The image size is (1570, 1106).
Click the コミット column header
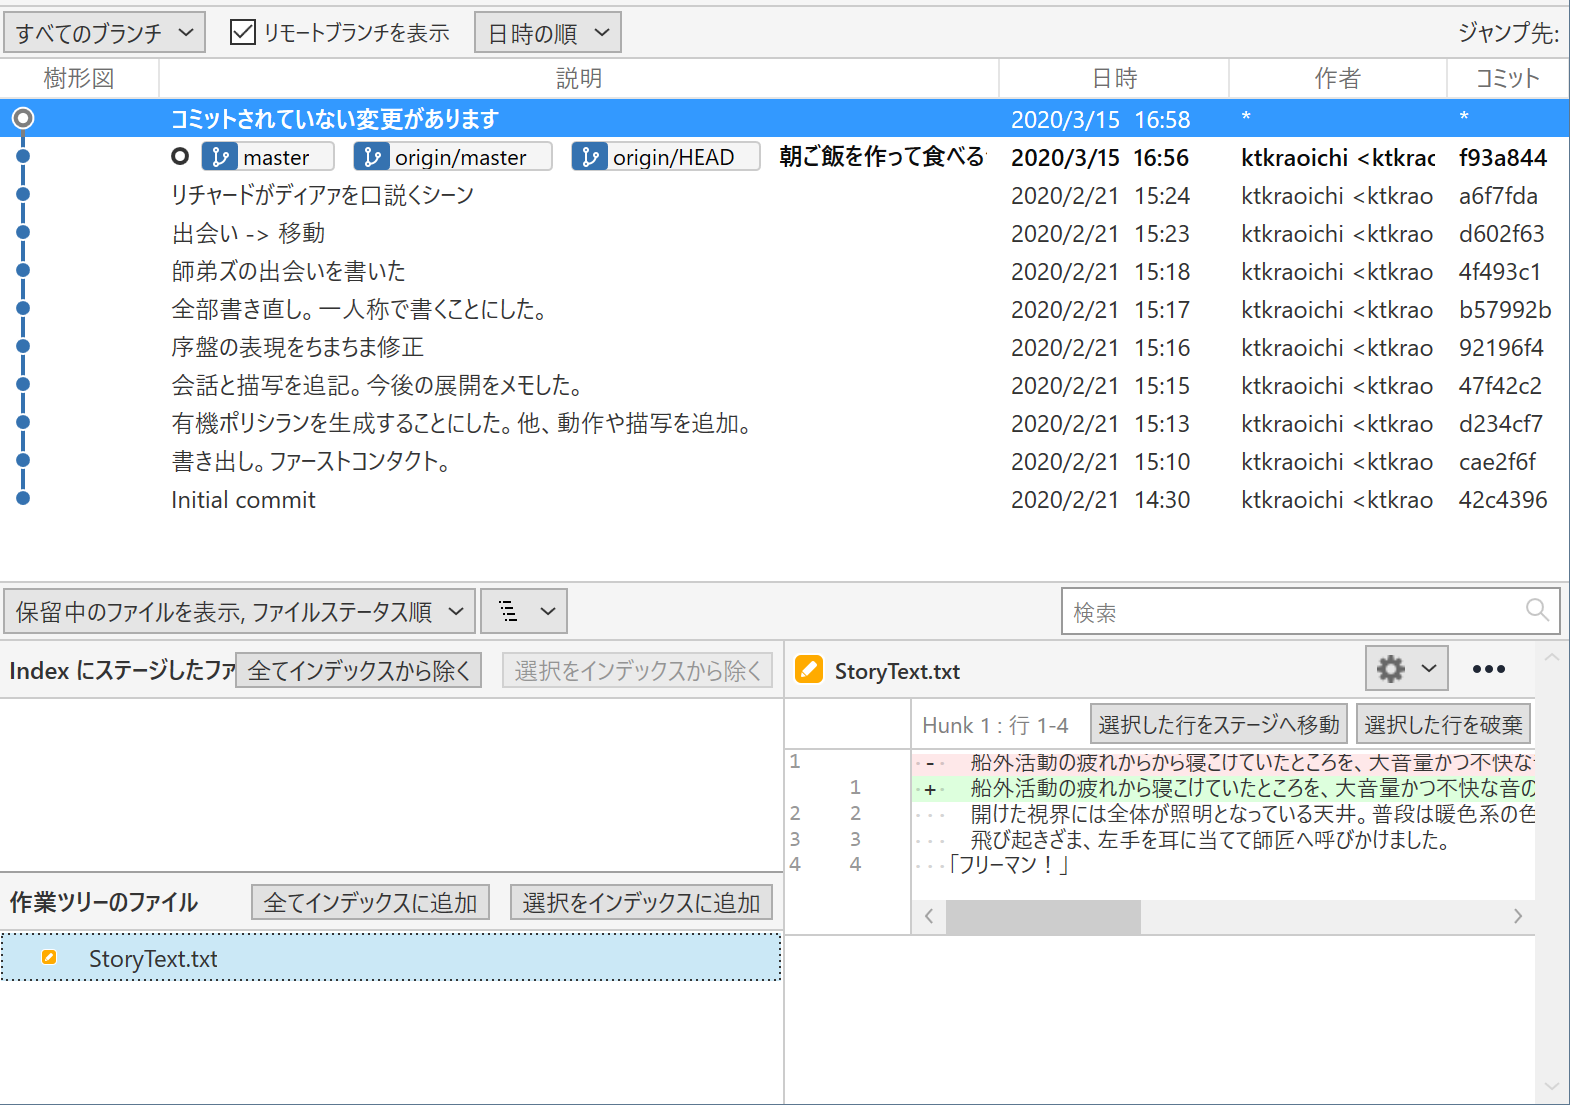click(x=1508, y=78)
